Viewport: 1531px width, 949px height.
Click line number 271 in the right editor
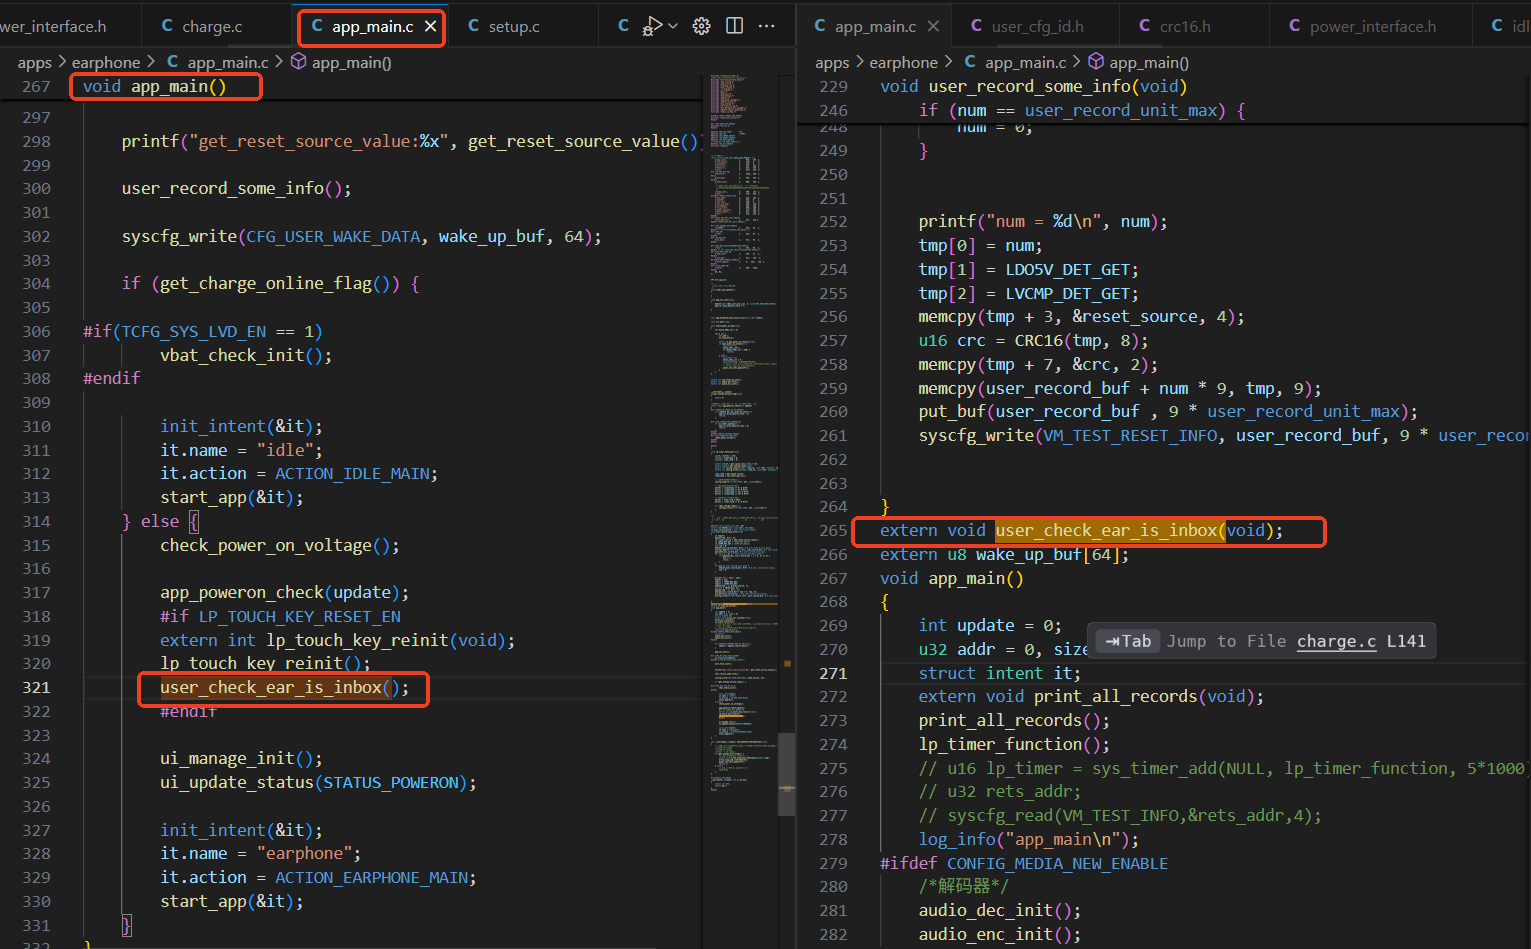(833, 673)
